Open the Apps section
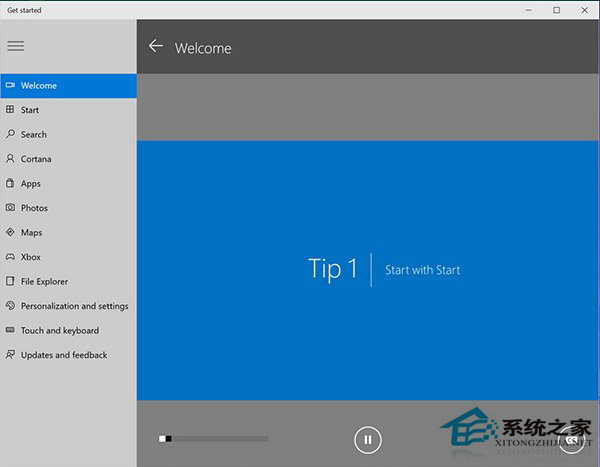The width and height of the screenshot is (600, 467). tap(68, 183)
